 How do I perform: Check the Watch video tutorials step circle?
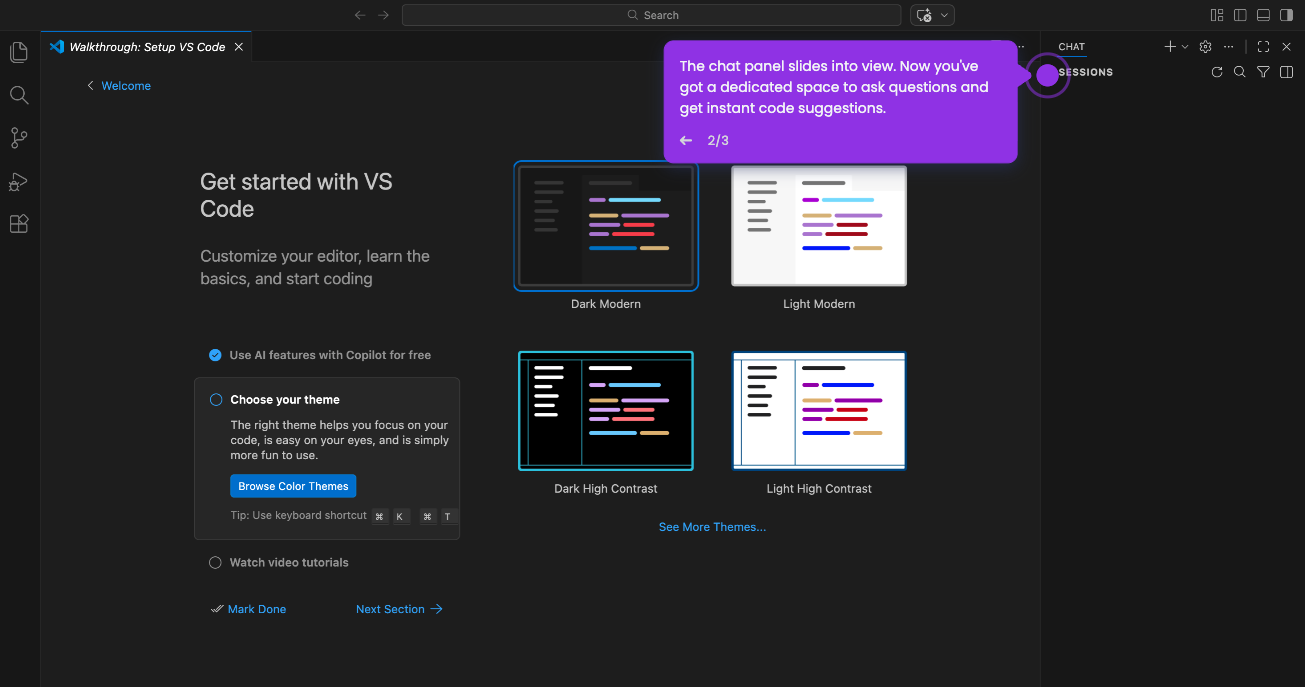215,563
